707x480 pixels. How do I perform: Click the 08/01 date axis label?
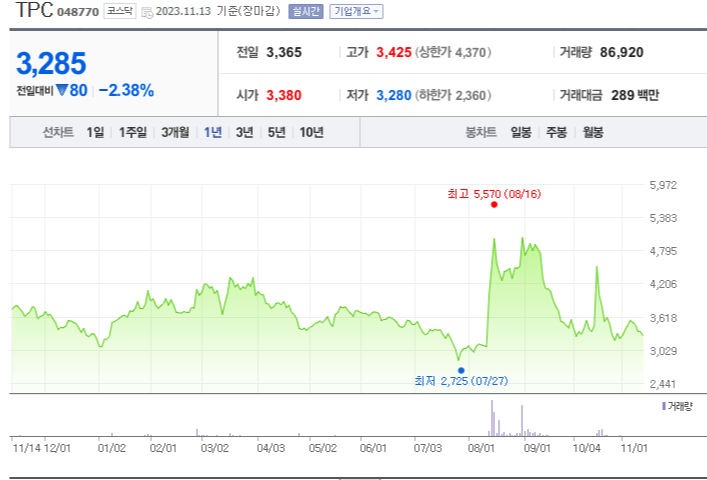pyautogui.click(x=481, y=448)
